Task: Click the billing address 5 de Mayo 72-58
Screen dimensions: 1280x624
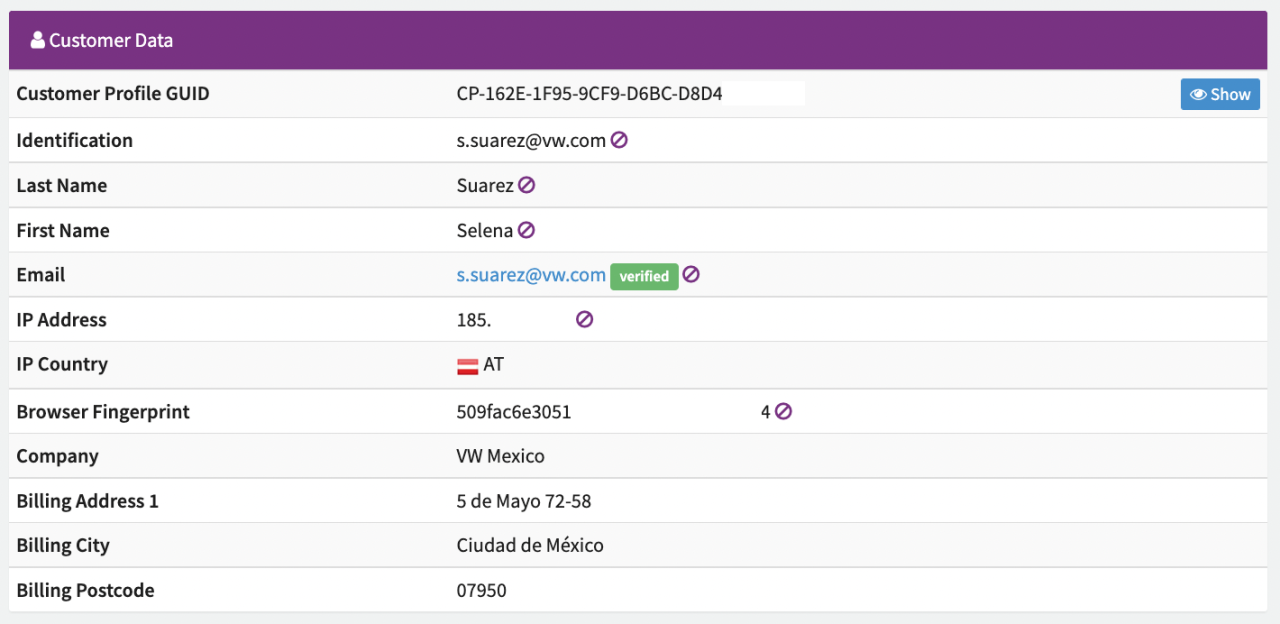Action: pyautogui.click(x=523, y=501)
